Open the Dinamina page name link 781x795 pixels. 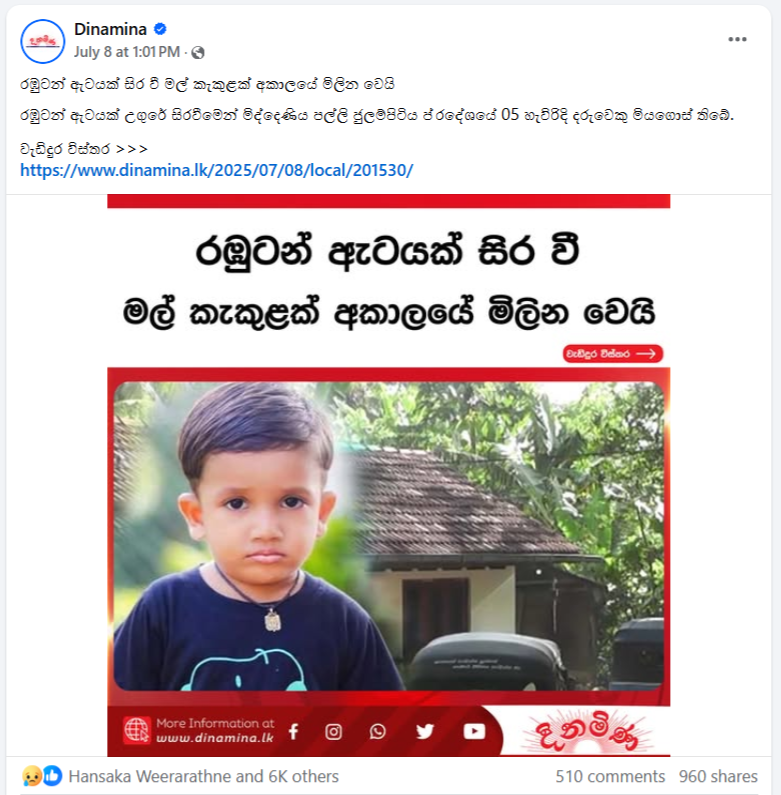(x=110, y=29)
